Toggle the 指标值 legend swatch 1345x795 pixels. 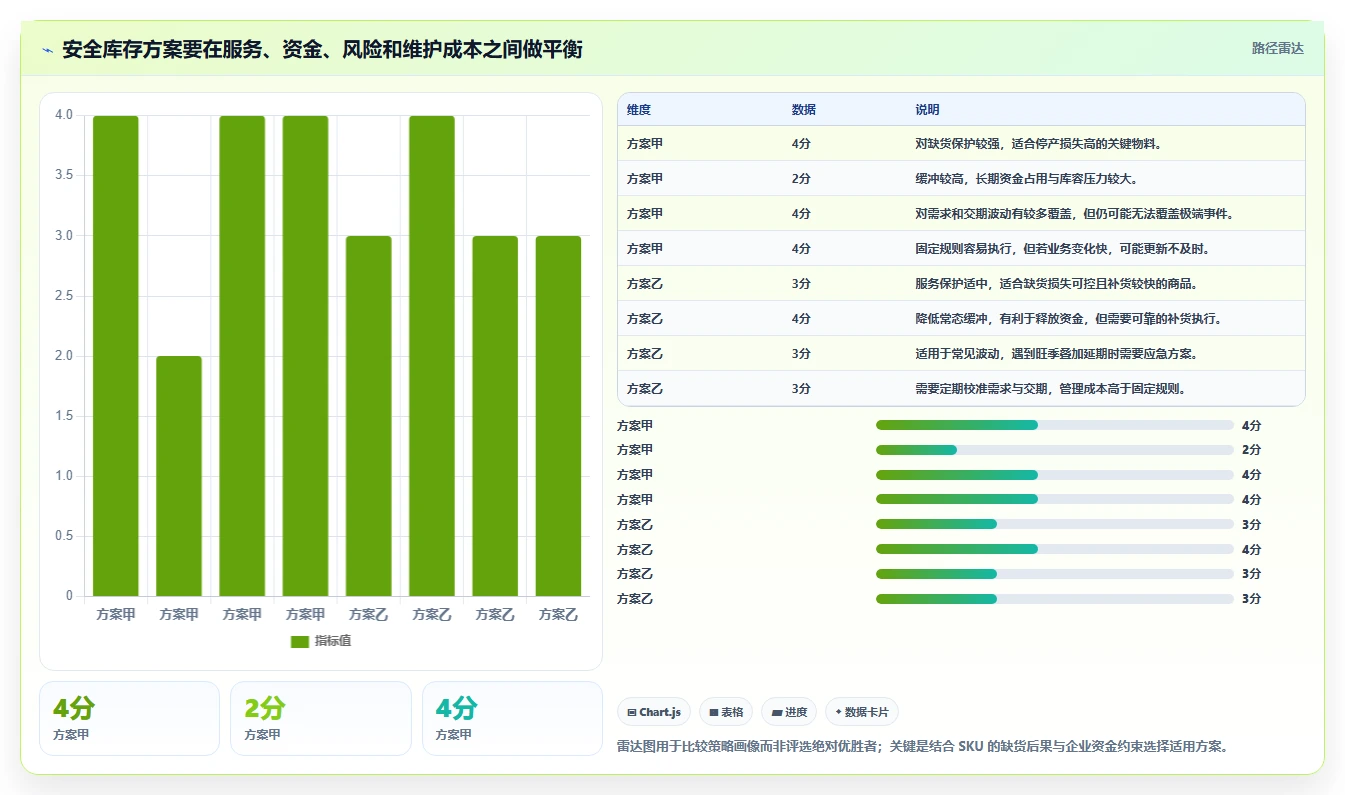[300, 641]
